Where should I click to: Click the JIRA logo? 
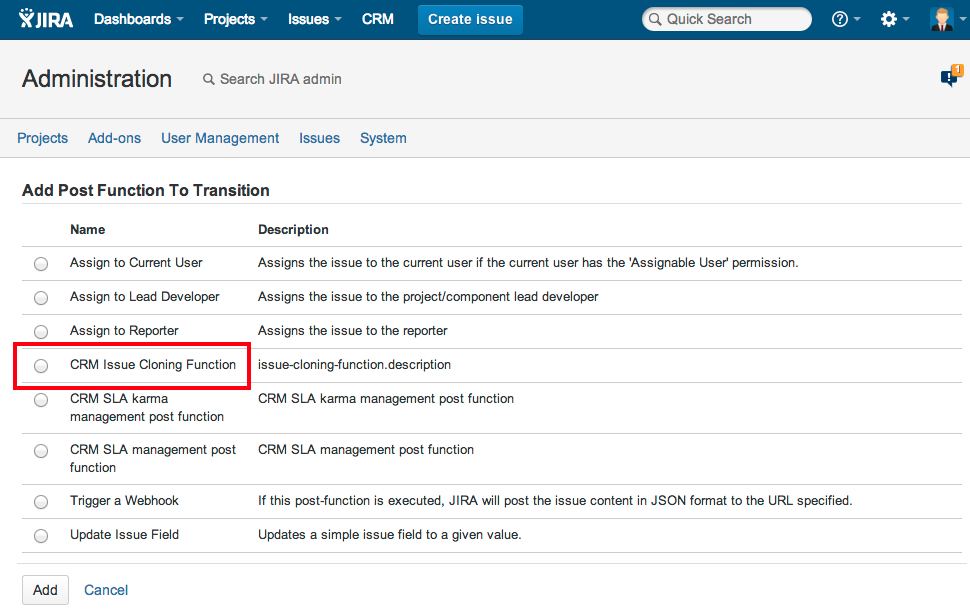point(46,19)
